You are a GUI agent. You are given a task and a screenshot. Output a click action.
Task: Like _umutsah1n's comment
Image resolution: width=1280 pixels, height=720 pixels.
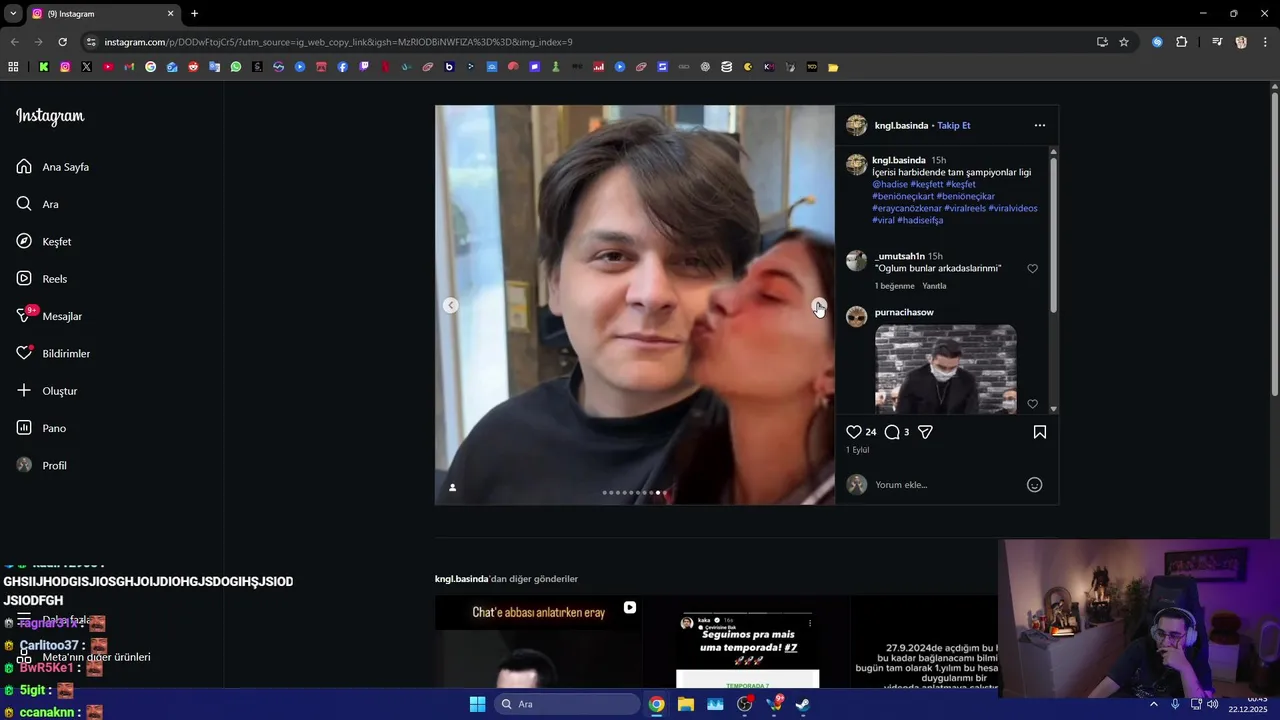click(1033, 269)
